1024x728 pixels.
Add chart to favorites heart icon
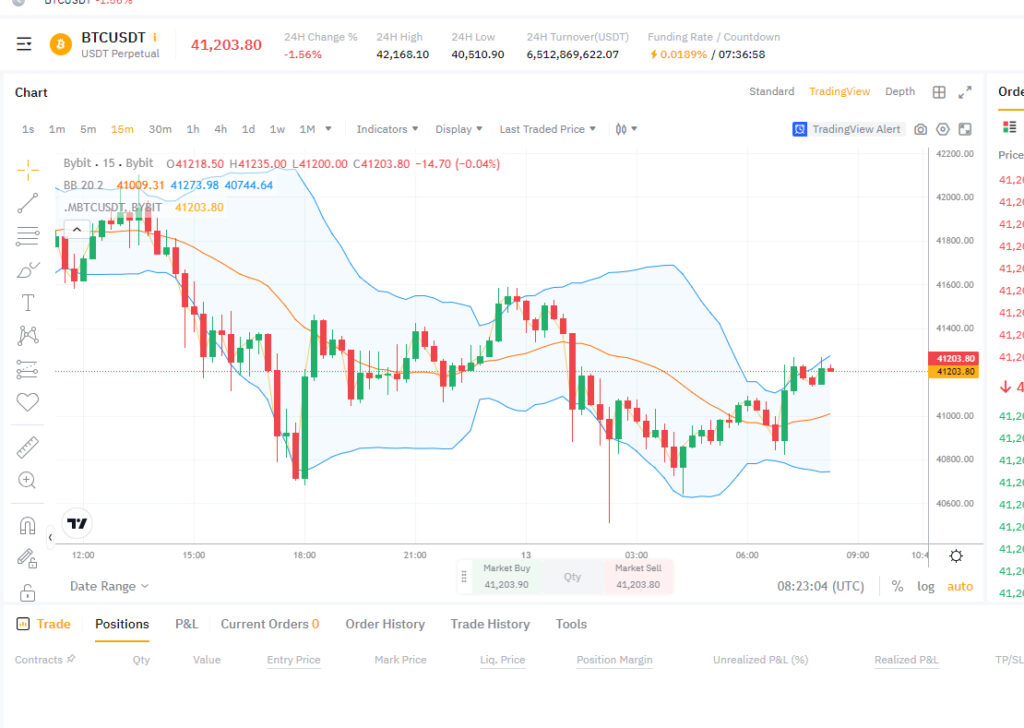(x=27, y=402)
